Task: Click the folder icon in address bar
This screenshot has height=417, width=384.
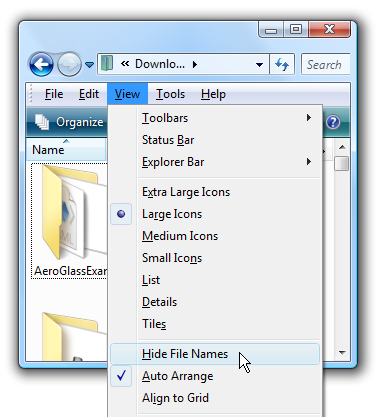Action: coord(107,63)
